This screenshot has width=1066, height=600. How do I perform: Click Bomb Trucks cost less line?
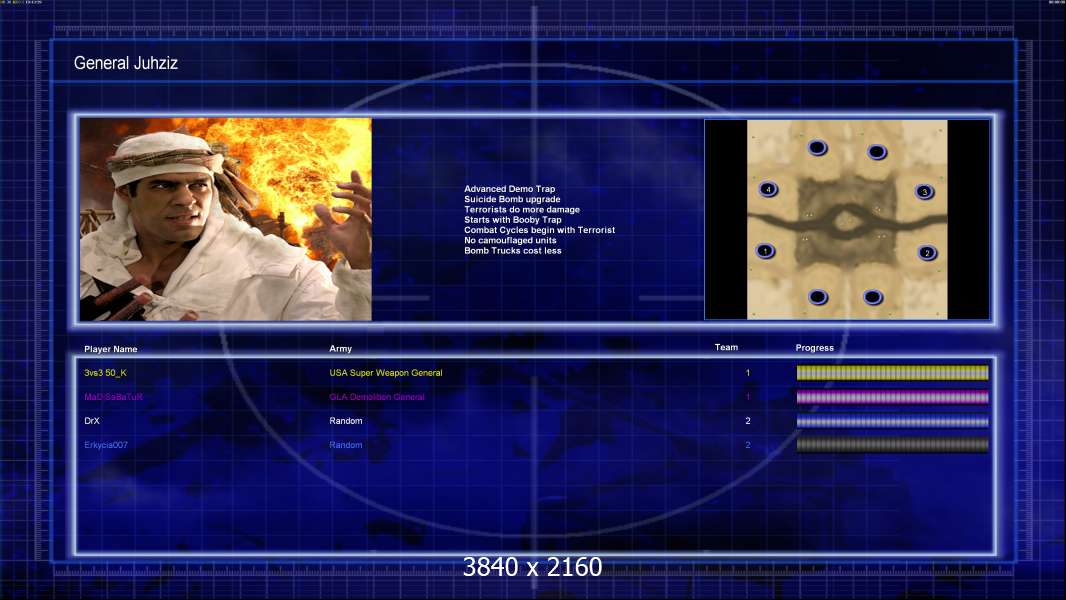click(513, 250)
